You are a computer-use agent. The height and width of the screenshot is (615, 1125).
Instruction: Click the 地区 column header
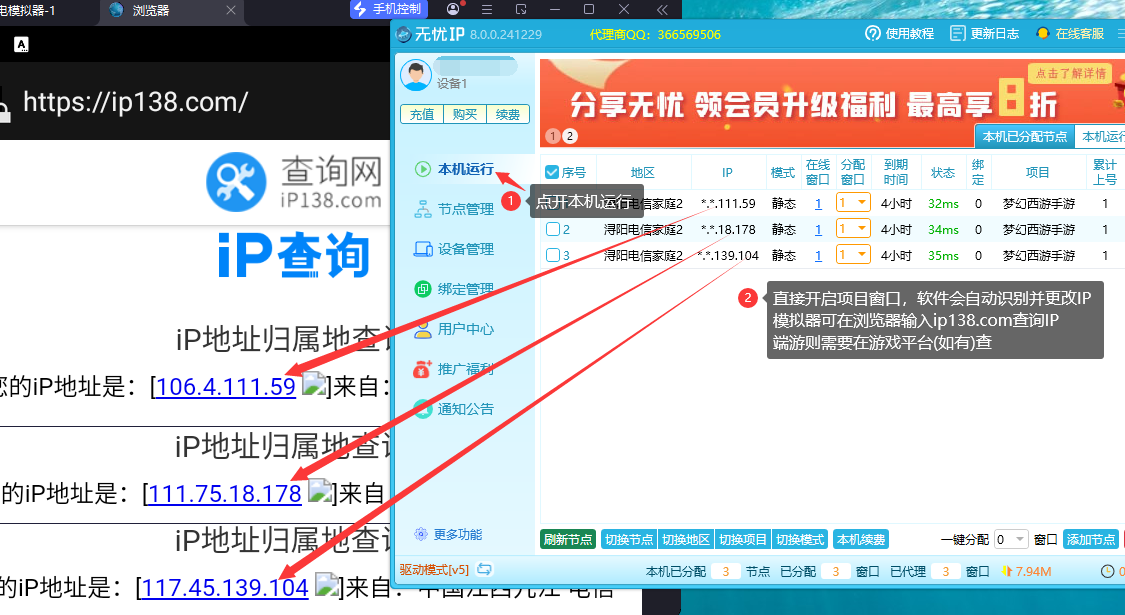pyautogui.click(x=643, y=172)
